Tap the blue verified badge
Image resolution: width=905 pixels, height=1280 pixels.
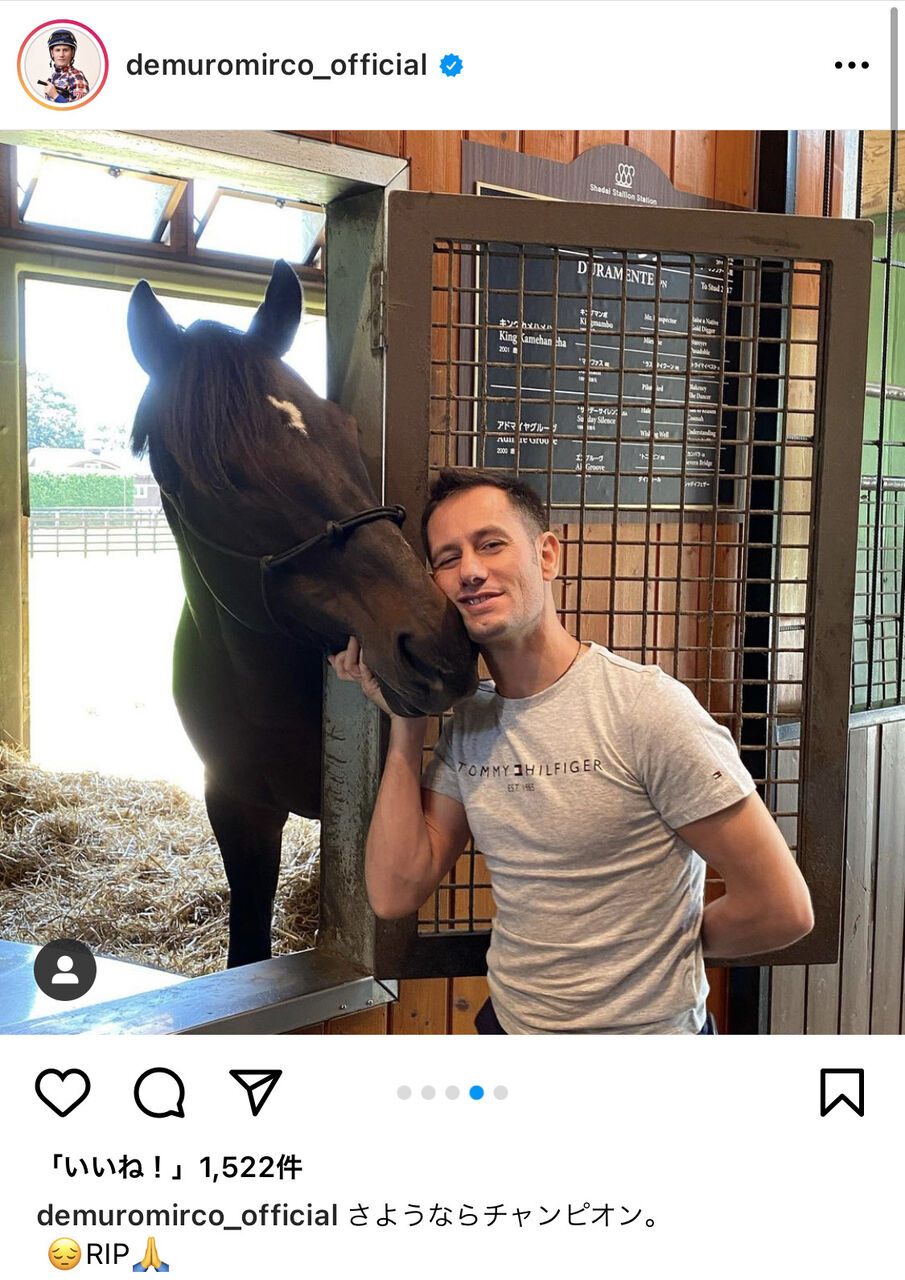(x=451, y=66)
